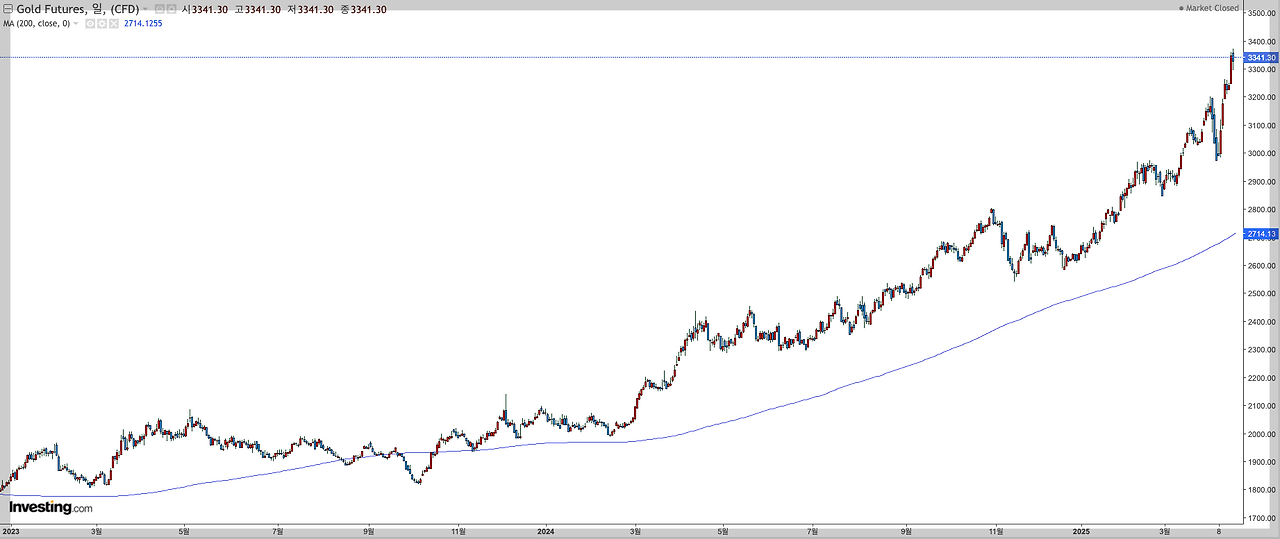
Task: Click the 2500.00 price axis label
Action: pyautogui.click(x=1262, y=294)
